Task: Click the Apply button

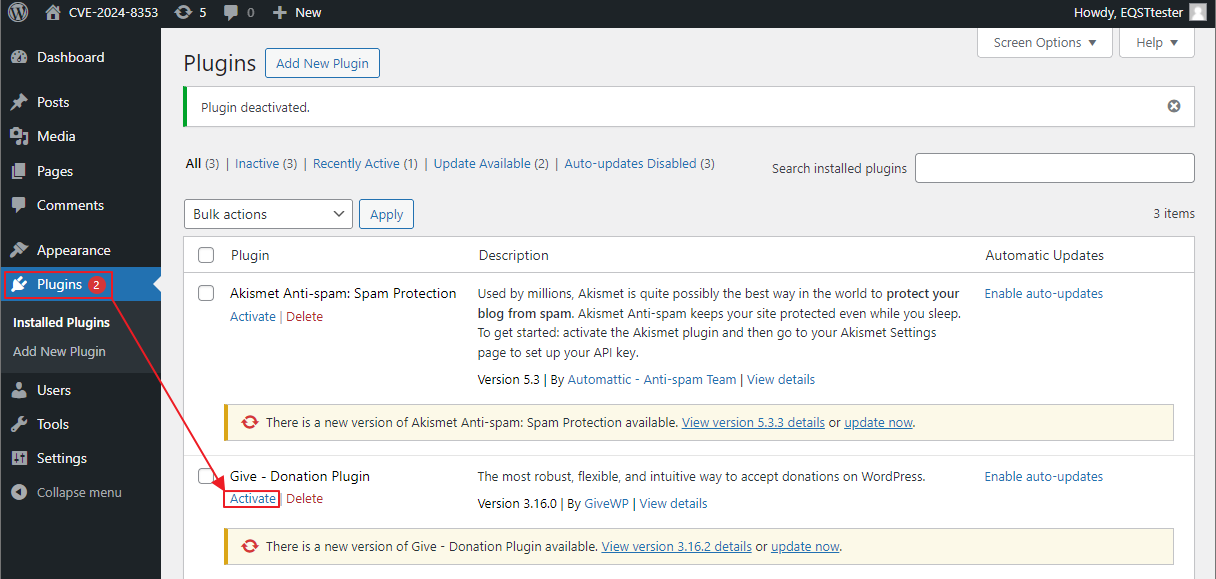Action: pos(386,214)
